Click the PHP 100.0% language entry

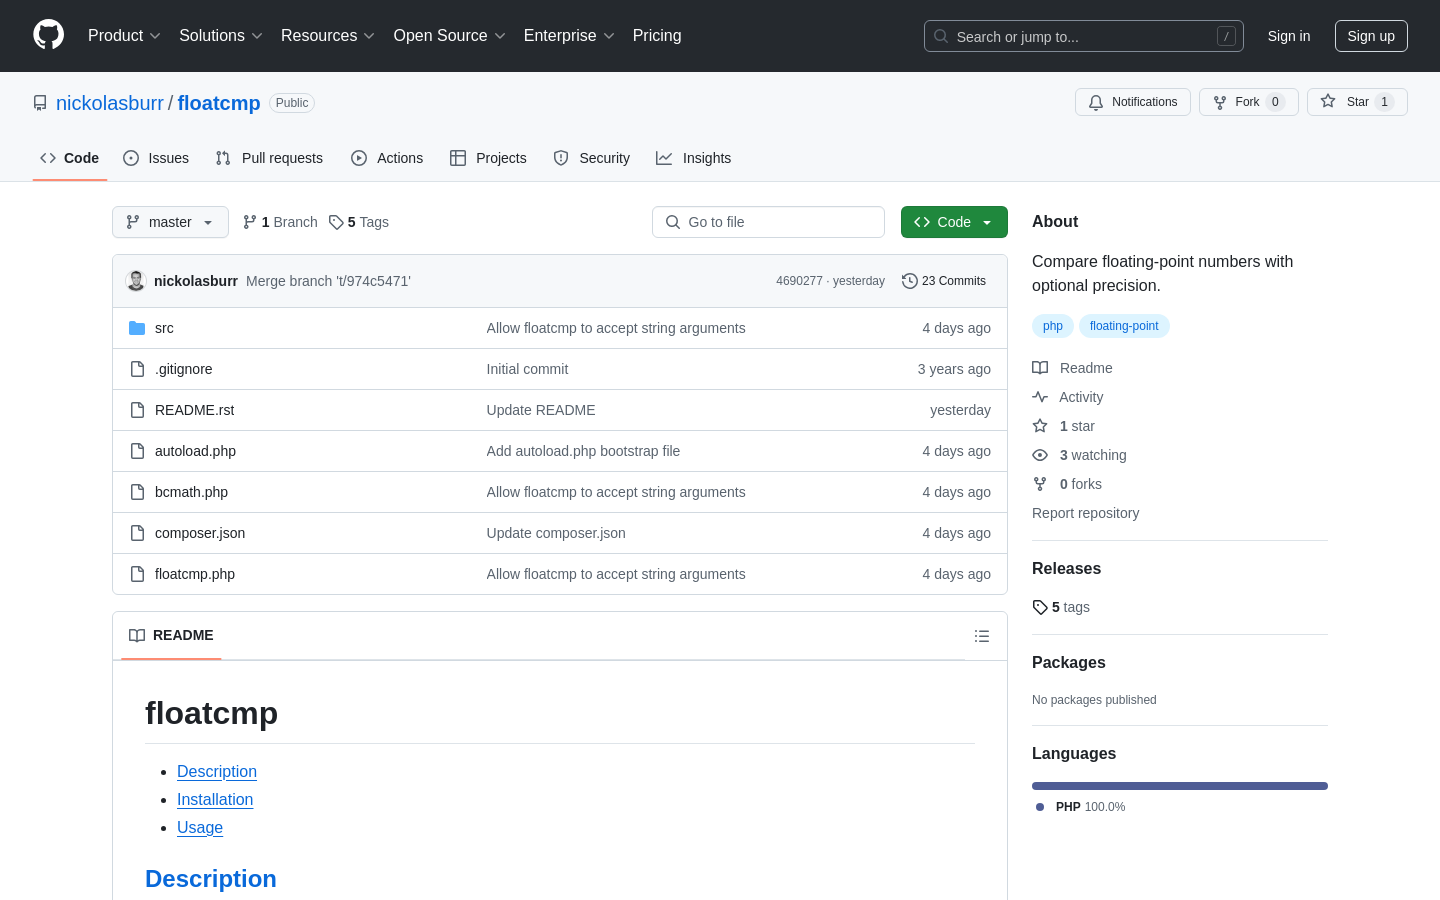[x=1081, y=807]
